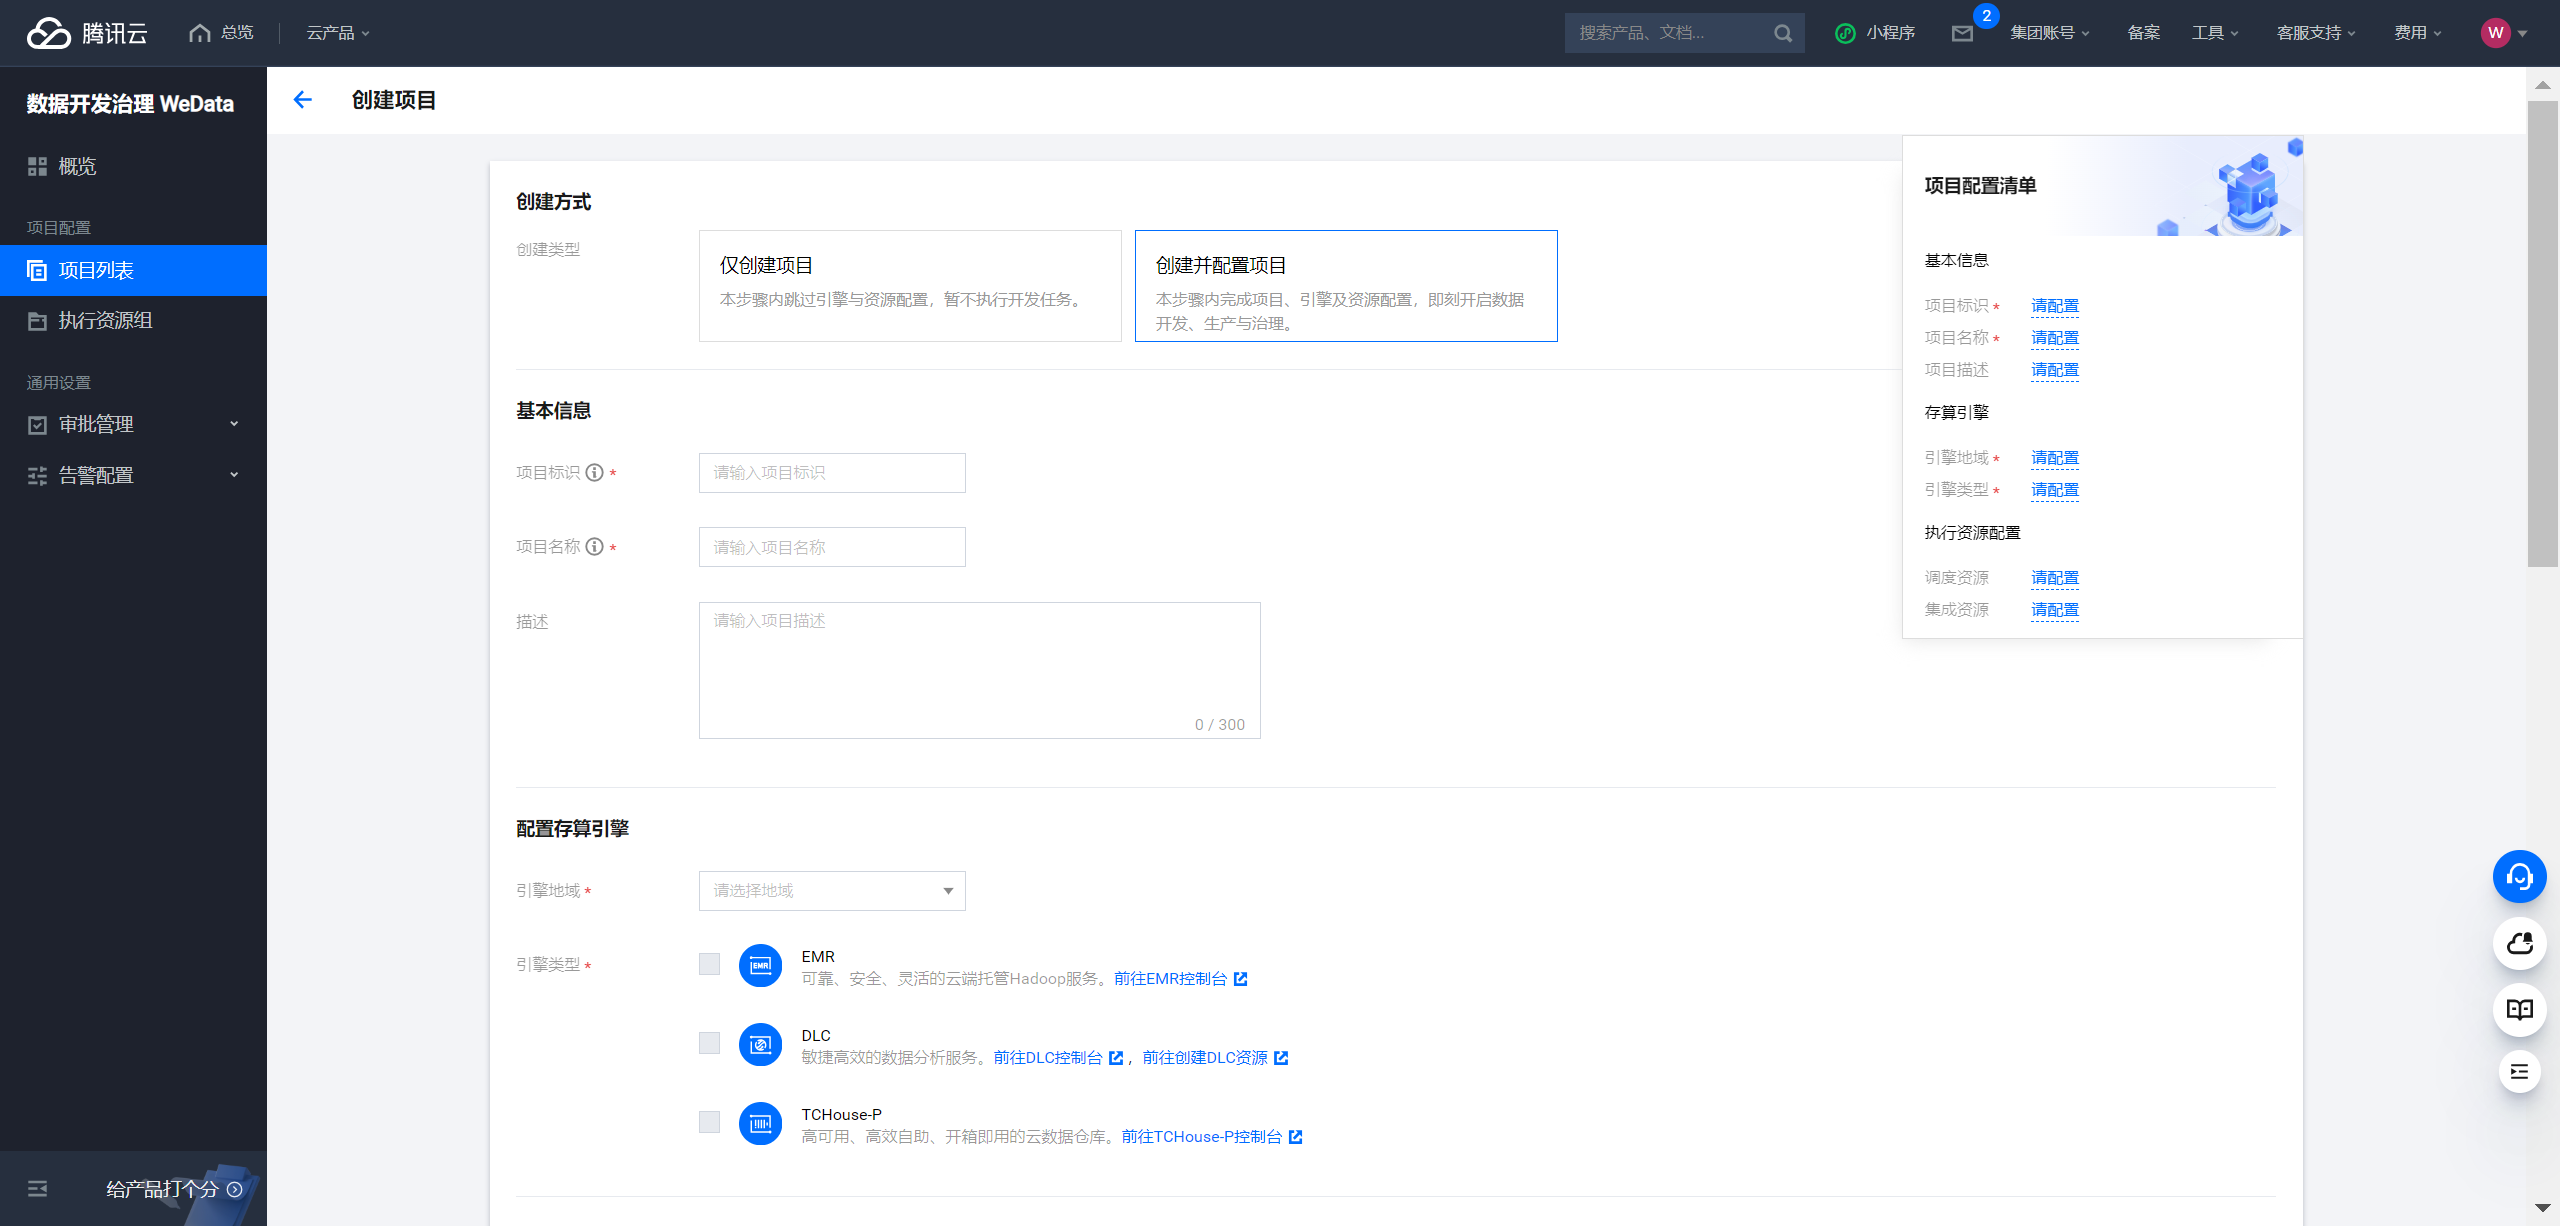Image resolution: width=2560 pixels, height=1226 pixels.
Task: Click the back arrow beside 创建项目
Action: point(302,100)
